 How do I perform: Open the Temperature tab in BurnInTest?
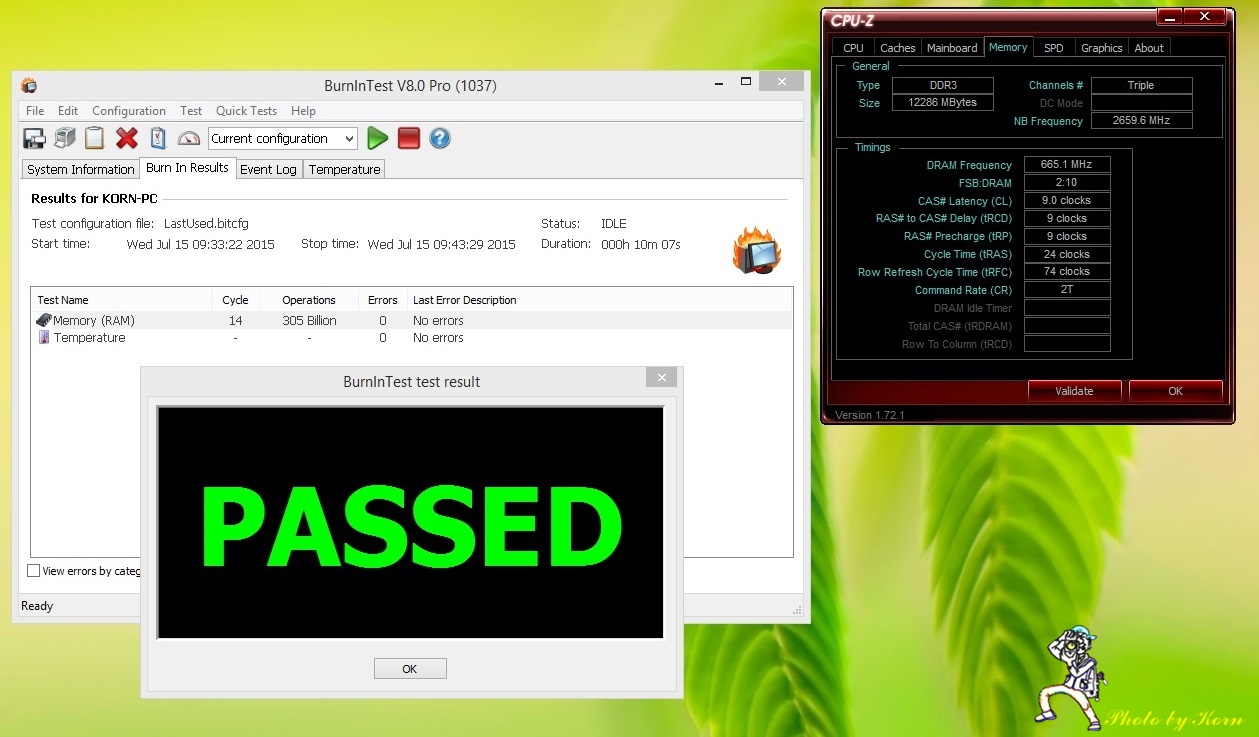[344, 169]
